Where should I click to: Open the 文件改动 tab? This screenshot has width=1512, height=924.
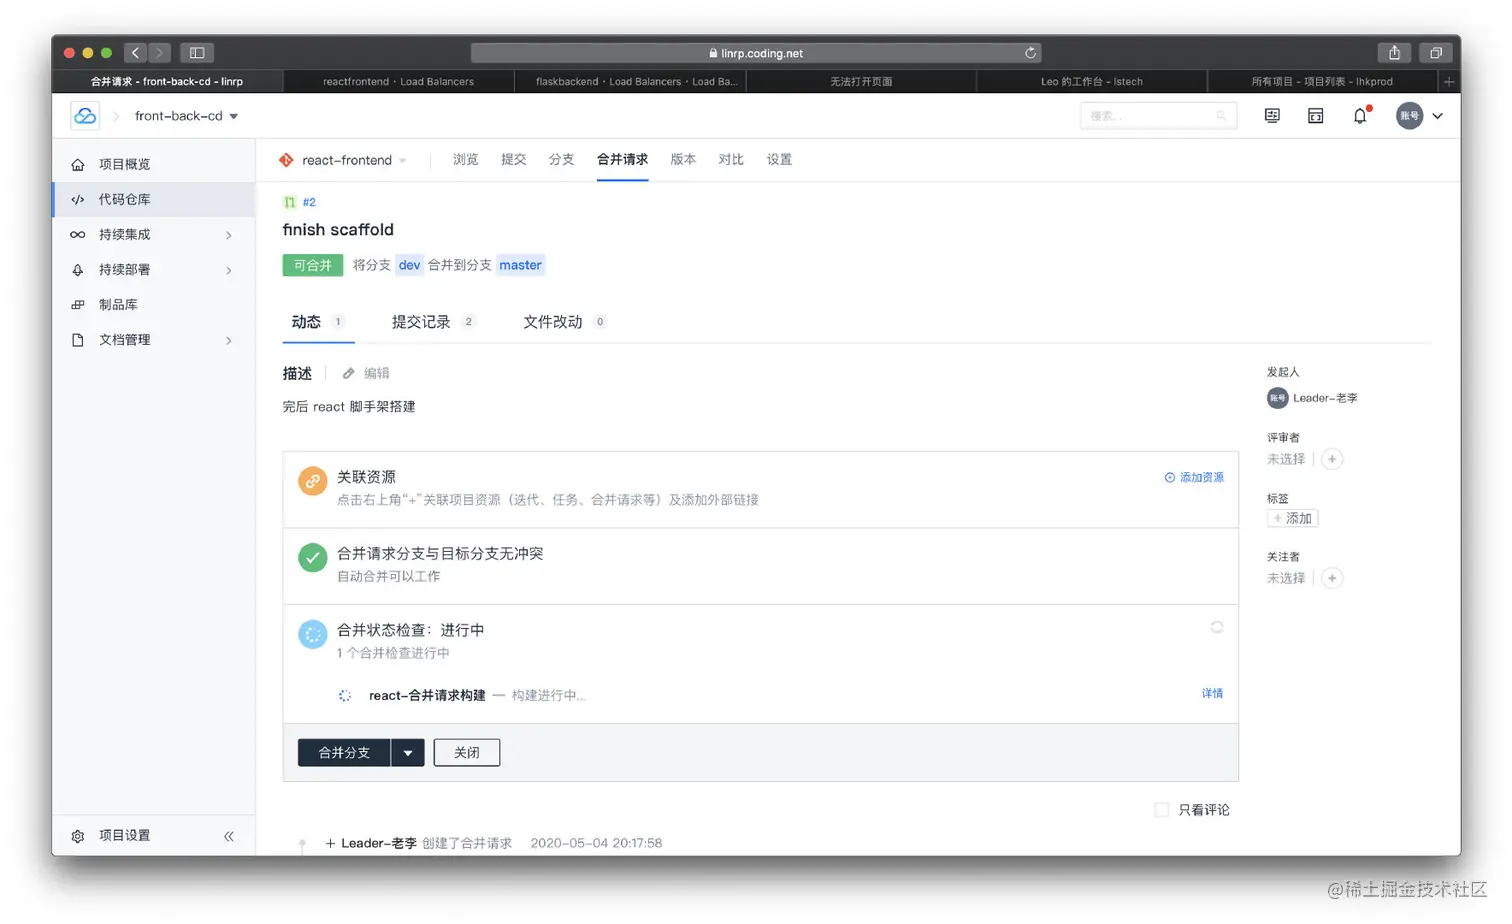564,322
